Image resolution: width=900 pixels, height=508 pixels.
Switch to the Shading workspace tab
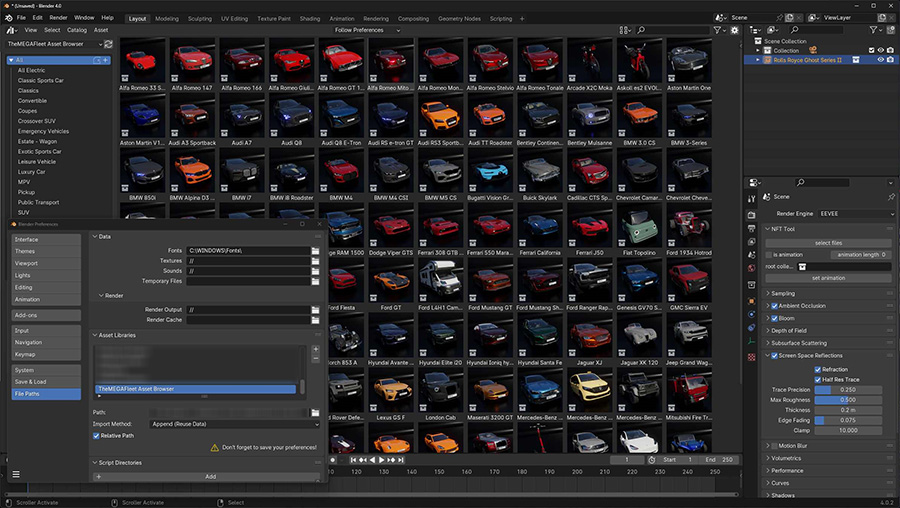pos(310,18)
